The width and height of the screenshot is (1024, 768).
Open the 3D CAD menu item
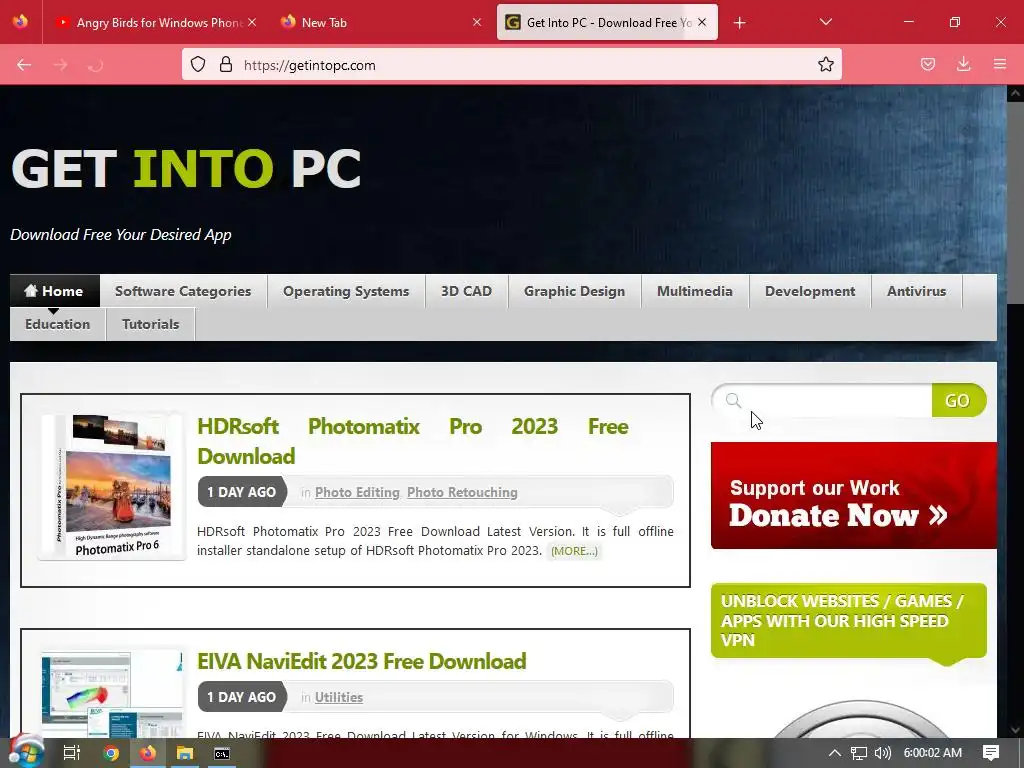pyautogui.click(x=466, y=291)
